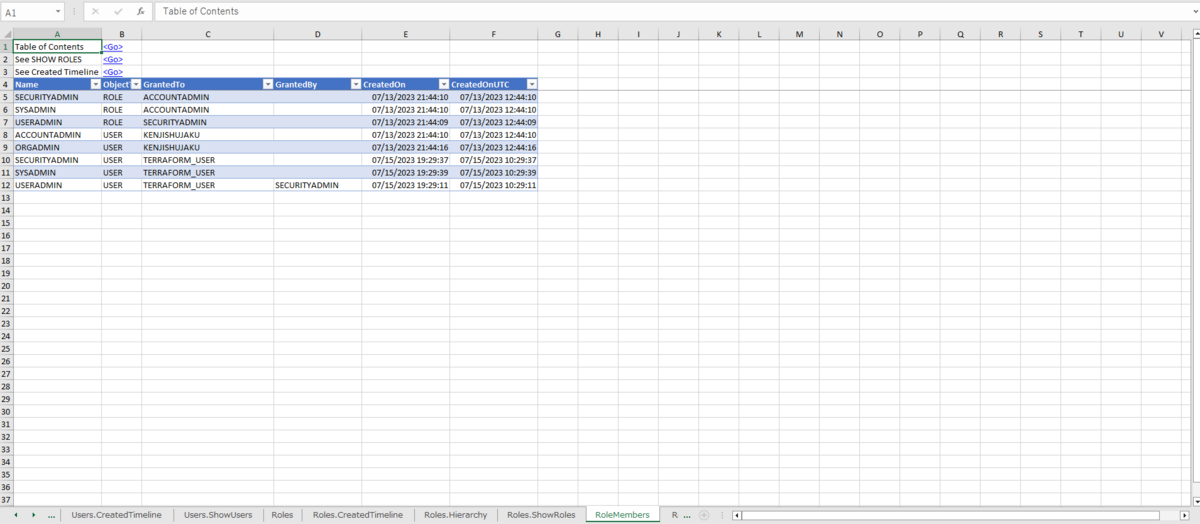Viewport: 1200px width, 524px height.
Task: Select the ORGADMIN cell in Name column
Action: [x=57, y=147]
